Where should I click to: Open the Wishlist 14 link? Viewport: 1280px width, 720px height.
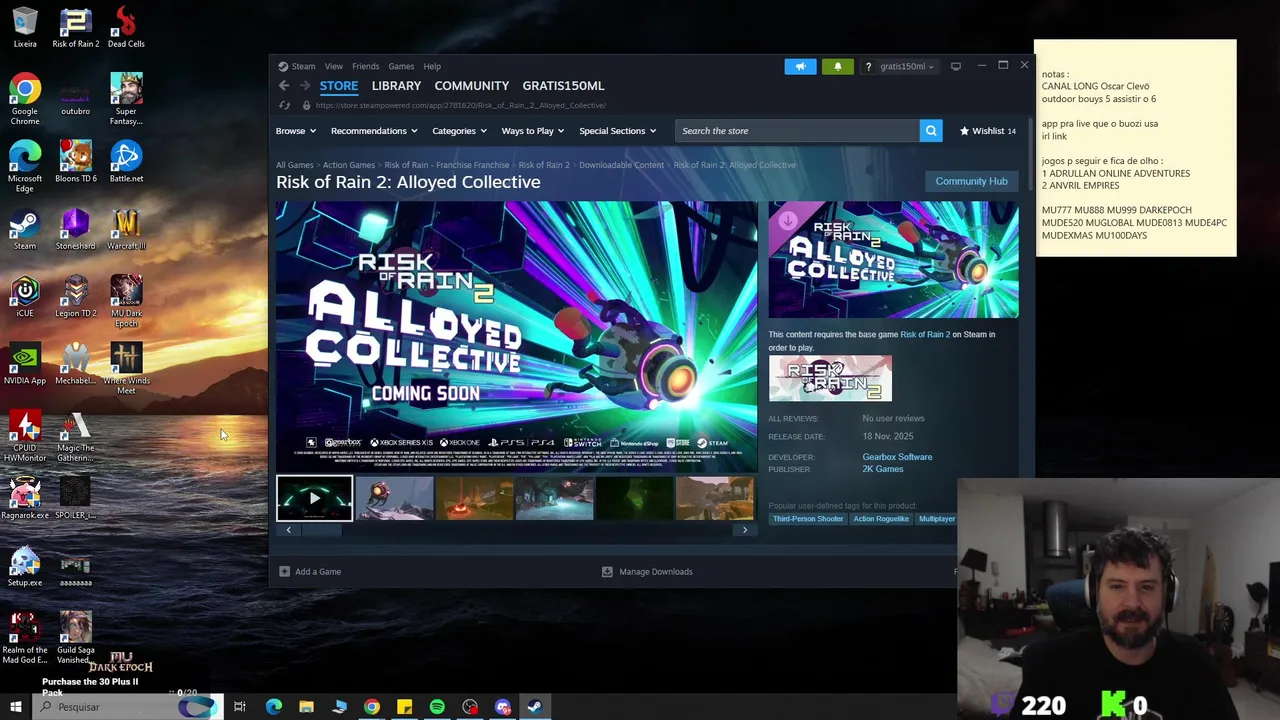coord(988,131)
